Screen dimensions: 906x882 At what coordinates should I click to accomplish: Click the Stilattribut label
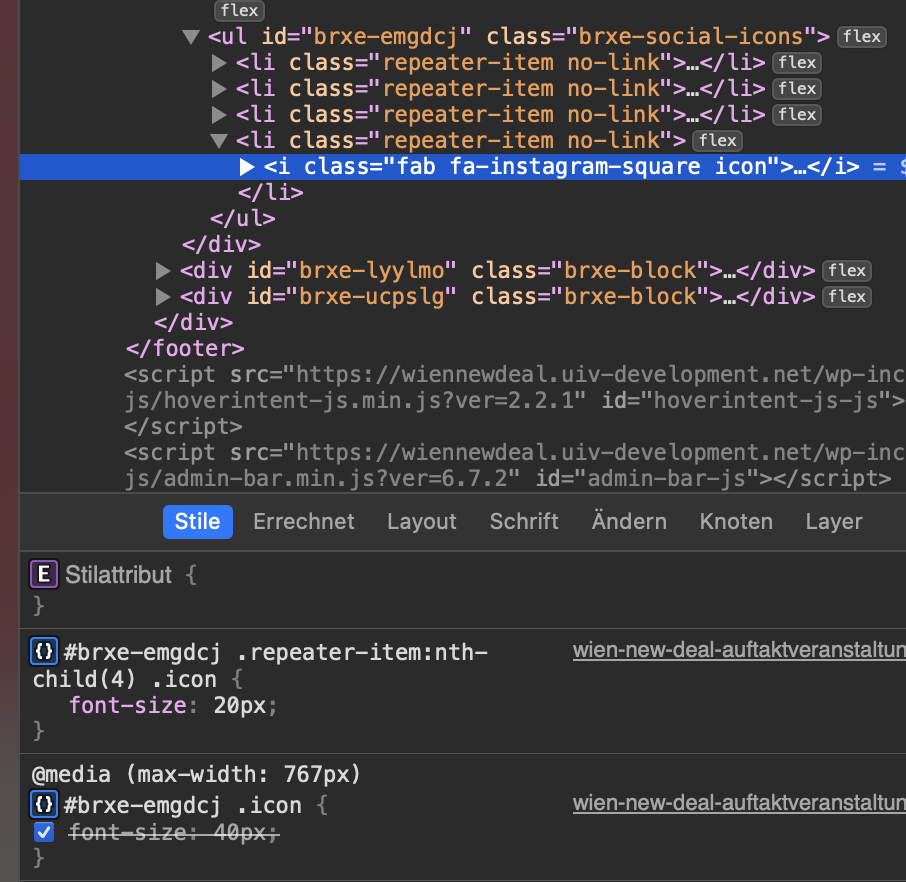[x=118, y=575]
